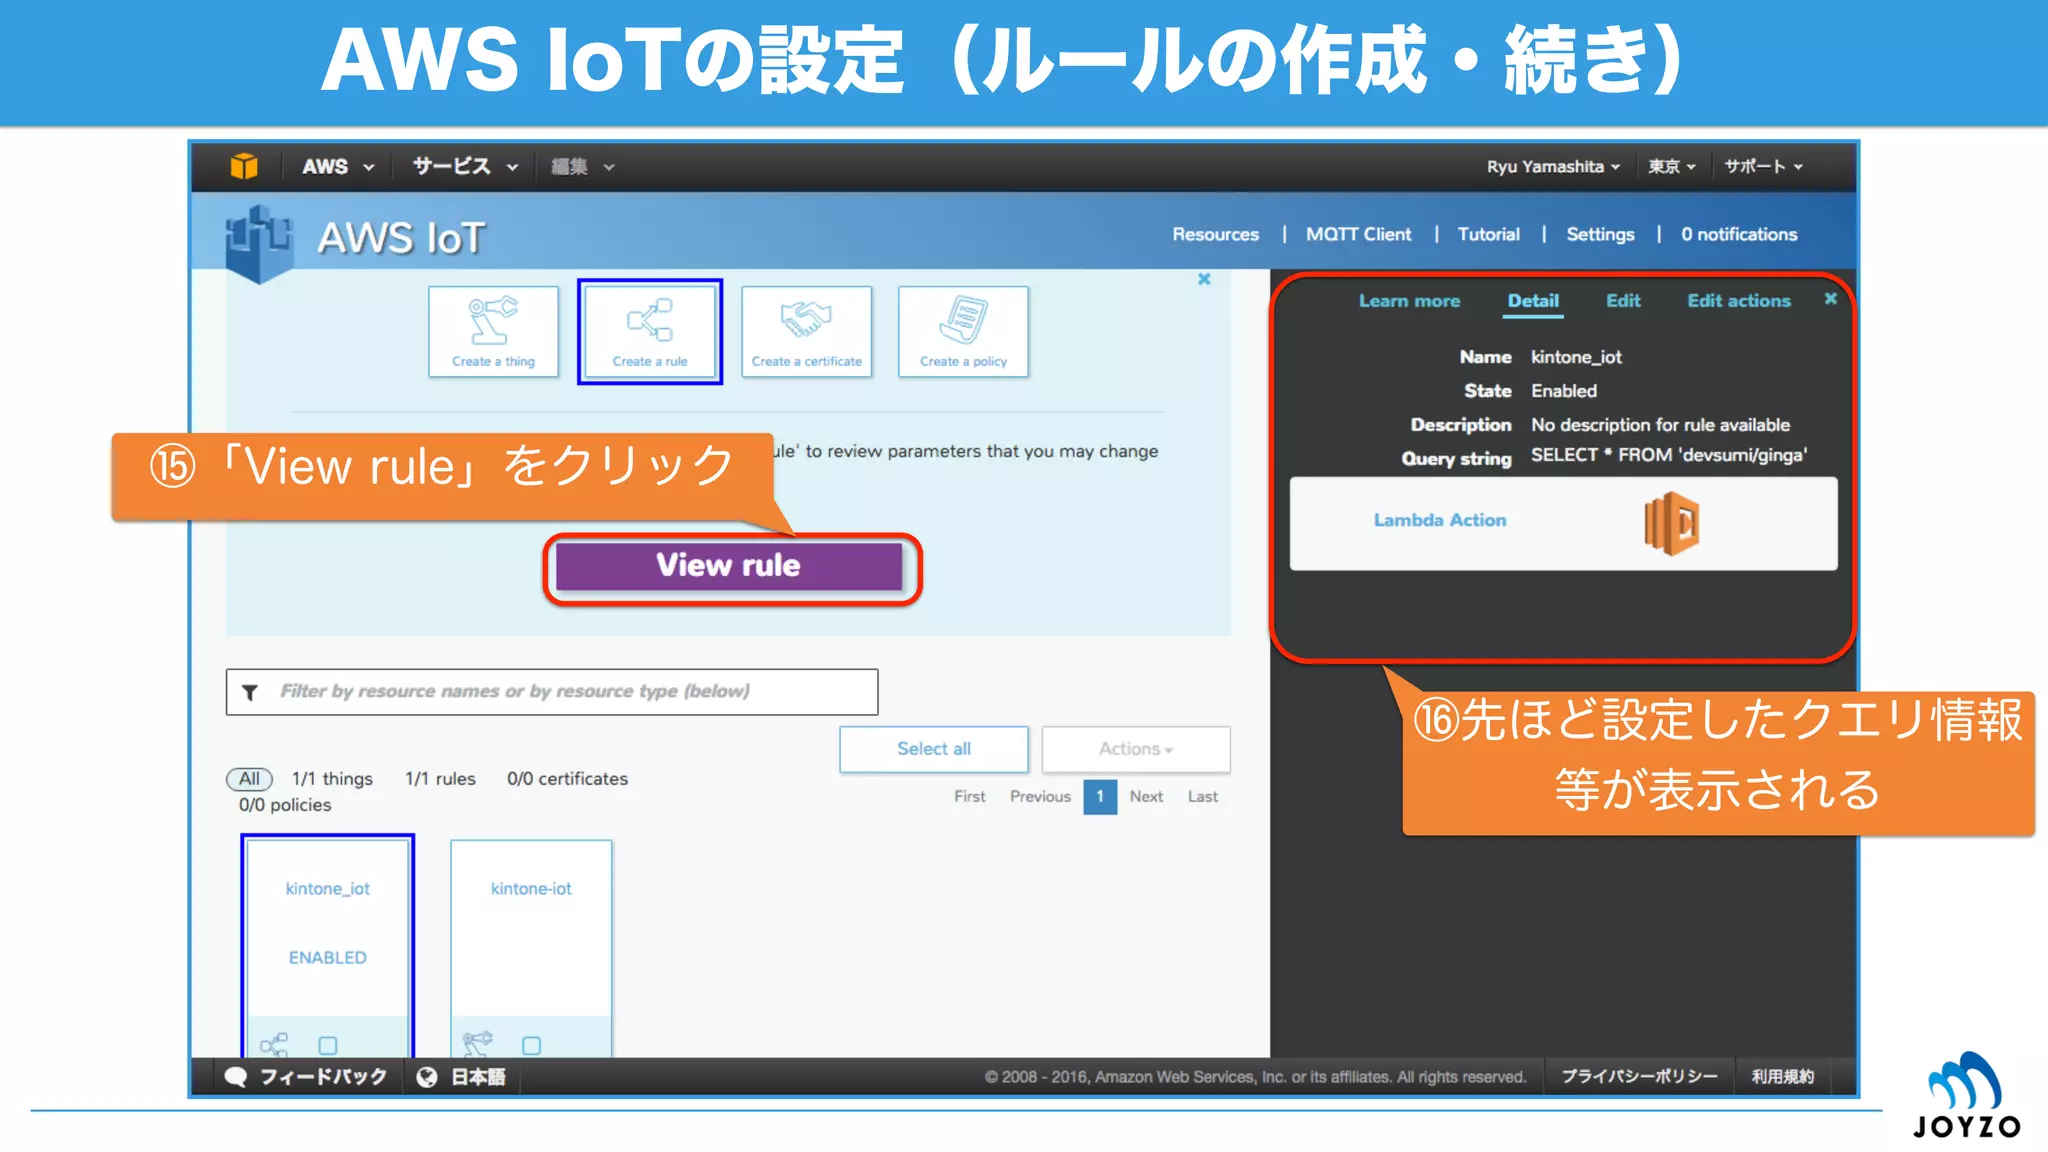
Task: Click the Create a thing robot-arm icon
Action: (x=493, y=321)
